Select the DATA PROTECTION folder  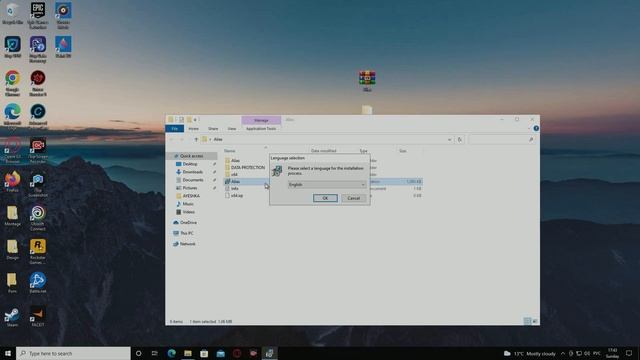coord(247,167)
